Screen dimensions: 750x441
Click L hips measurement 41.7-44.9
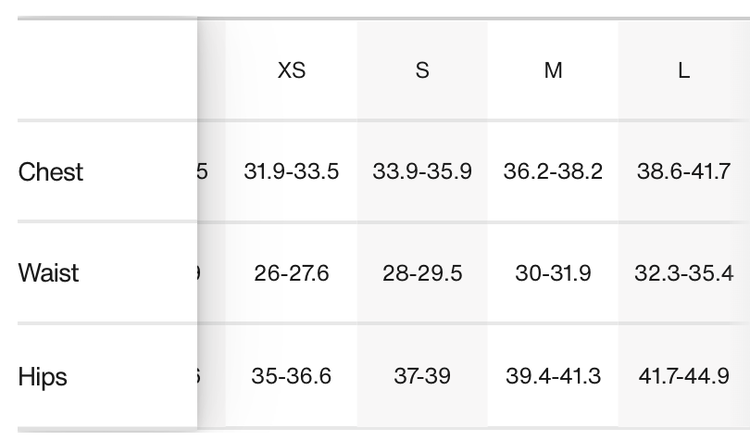pyautogui.click(x=684, y=377)
